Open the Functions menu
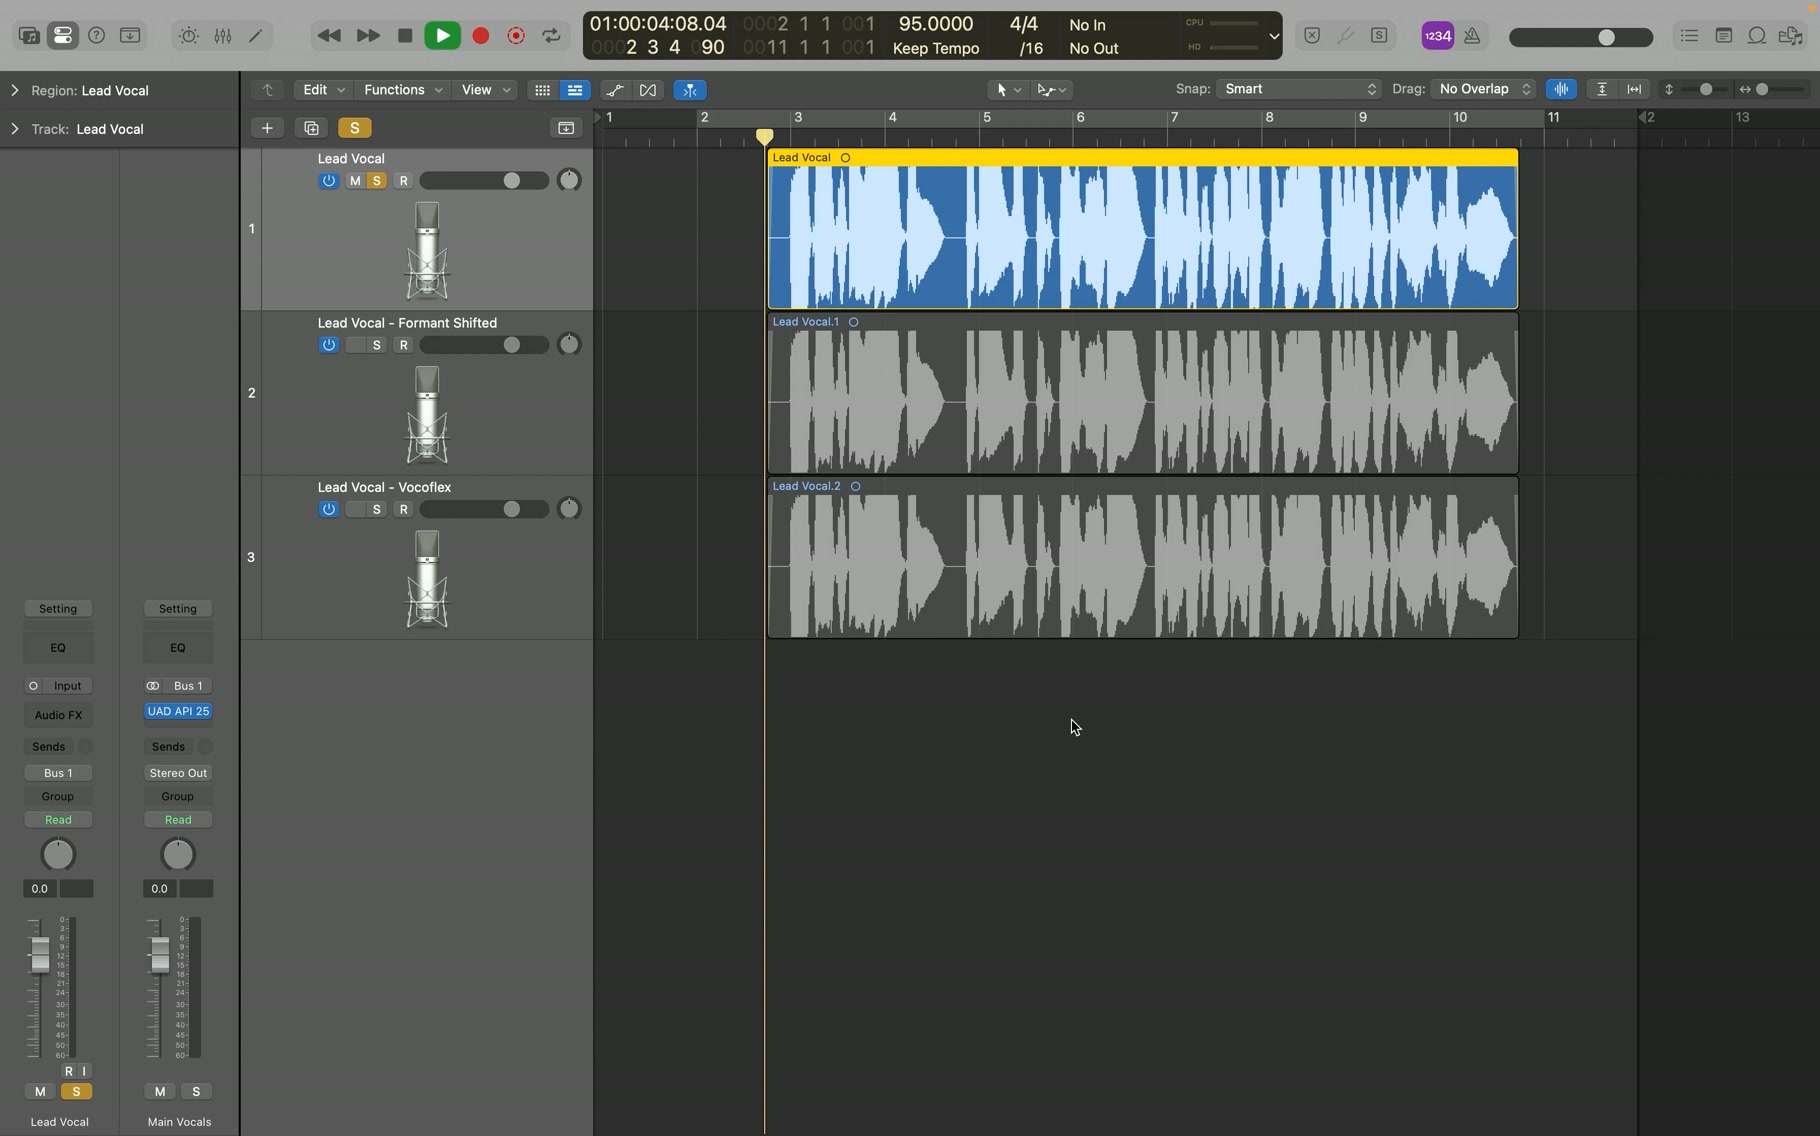The image size is (1820, 1136). pyautogui.click(x=402, y=90)
